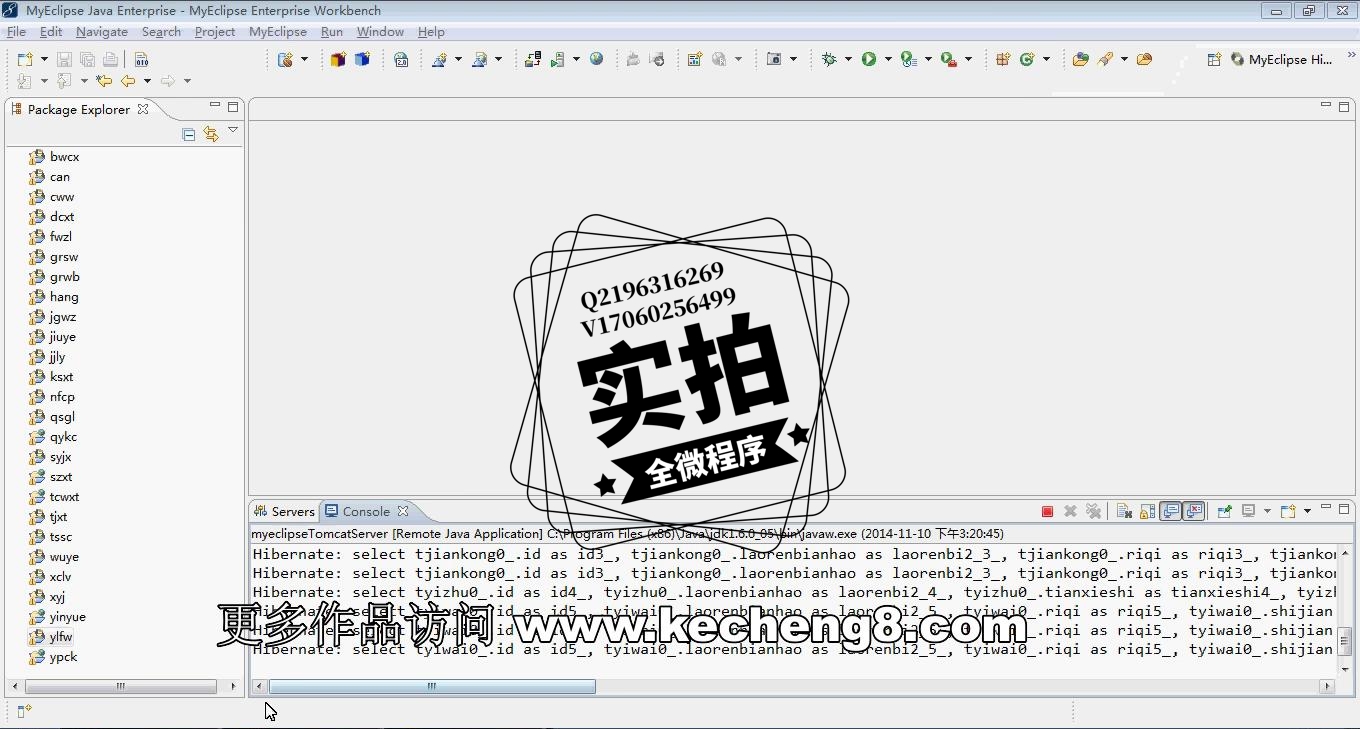This screenshot has width=1360, height=729.
Task: Click the Console vertical scrollbar down arrow
Action: pos(1345,669)
